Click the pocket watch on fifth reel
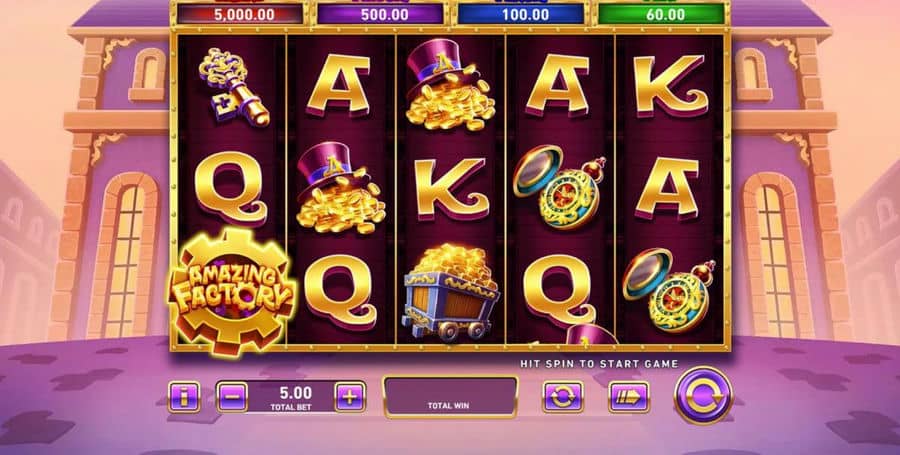Image resolution: width=900 pixels, height=455 pixels. (x=669, y=290)
